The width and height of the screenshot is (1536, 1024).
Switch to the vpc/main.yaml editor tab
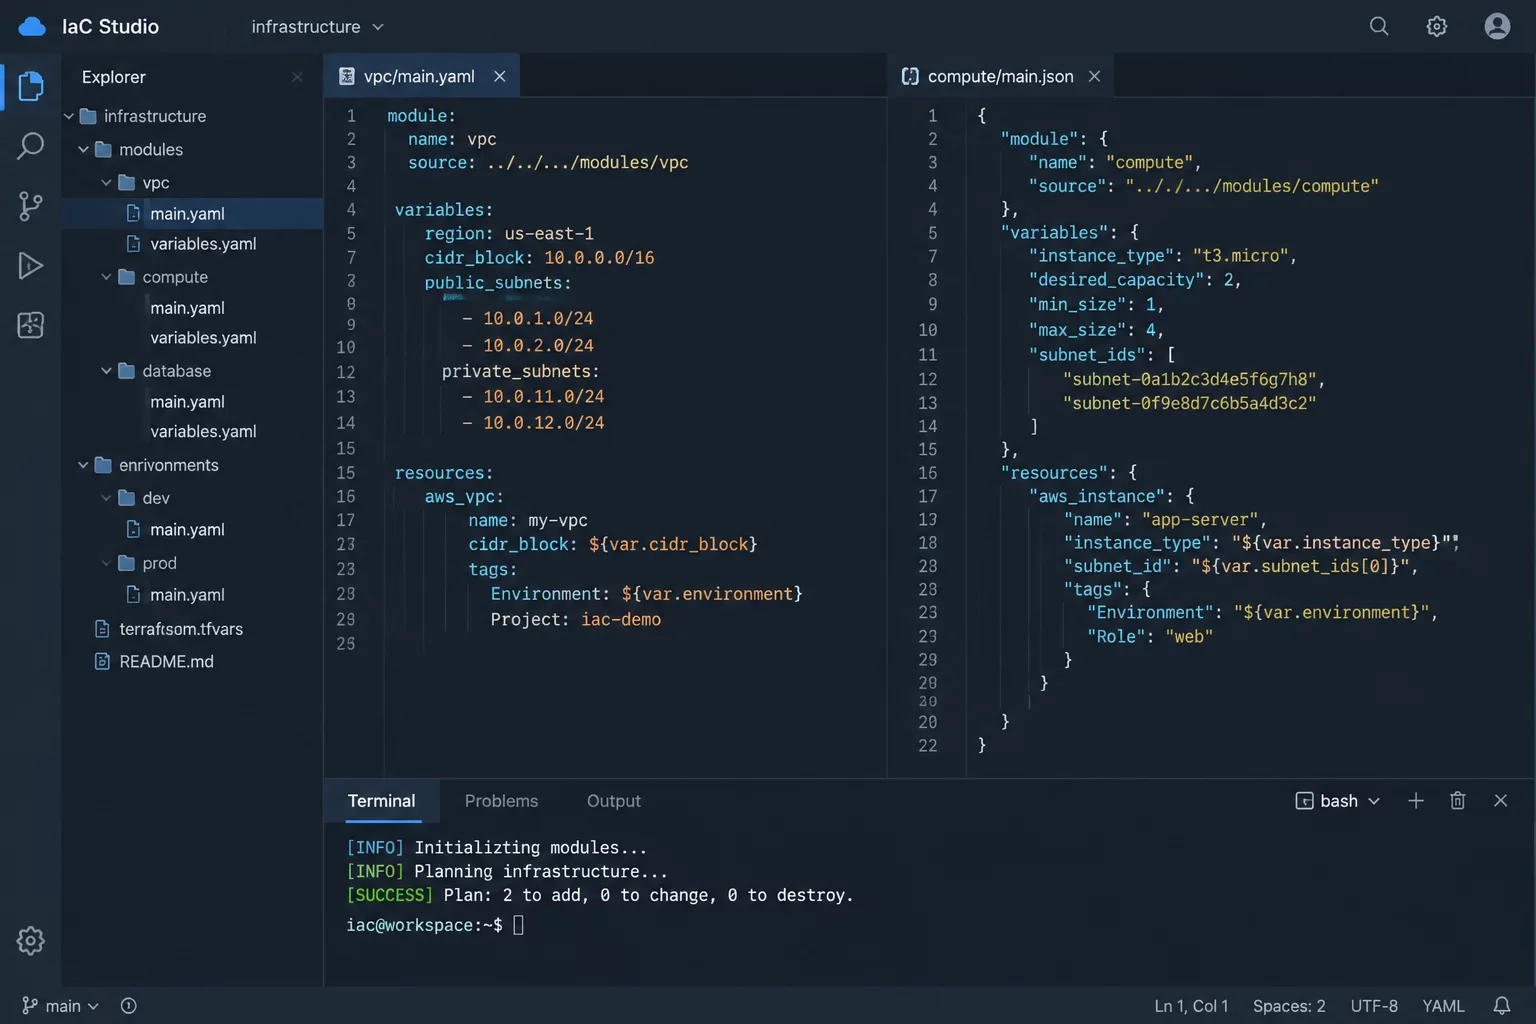point(420,76)
